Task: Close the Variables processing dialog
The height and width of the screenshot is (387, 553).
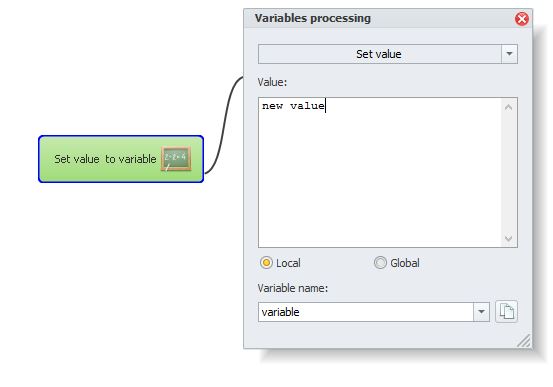Action: [x=522, y=19]
